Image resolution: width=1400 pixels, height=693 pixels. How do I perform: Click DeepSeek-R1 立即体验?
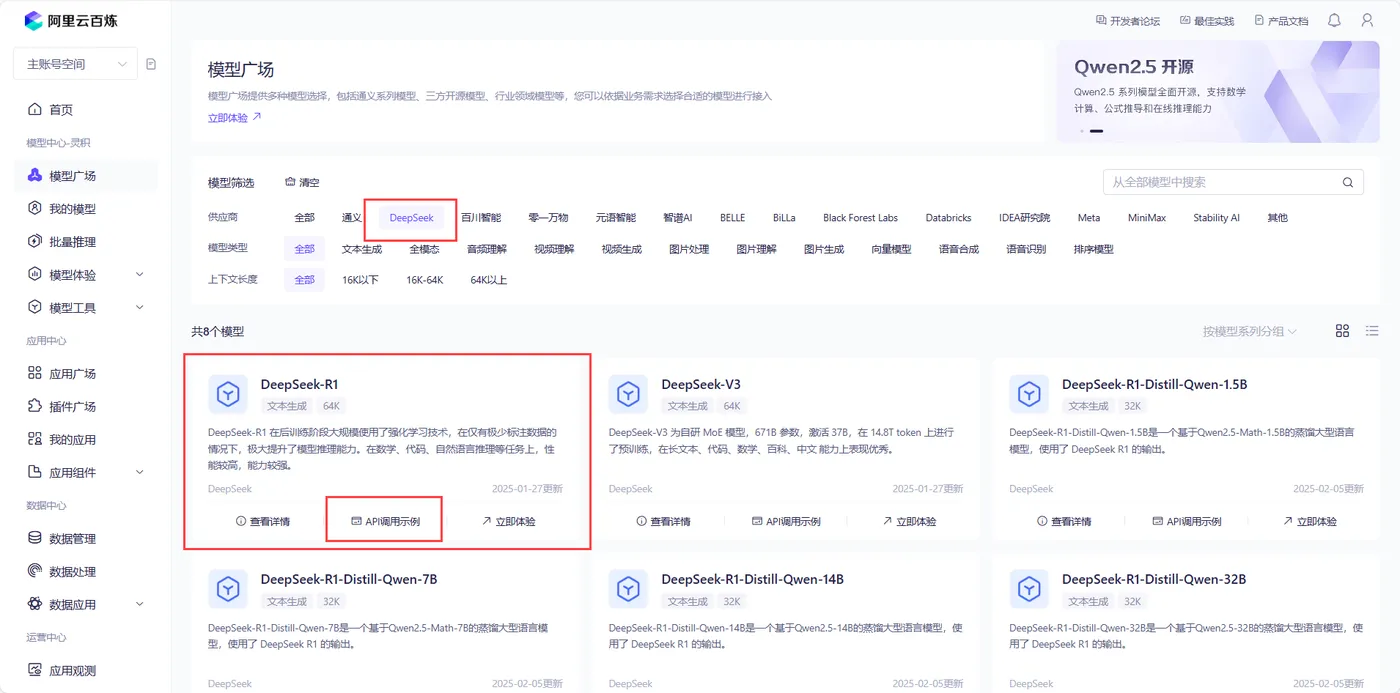(x=509, y=521)
